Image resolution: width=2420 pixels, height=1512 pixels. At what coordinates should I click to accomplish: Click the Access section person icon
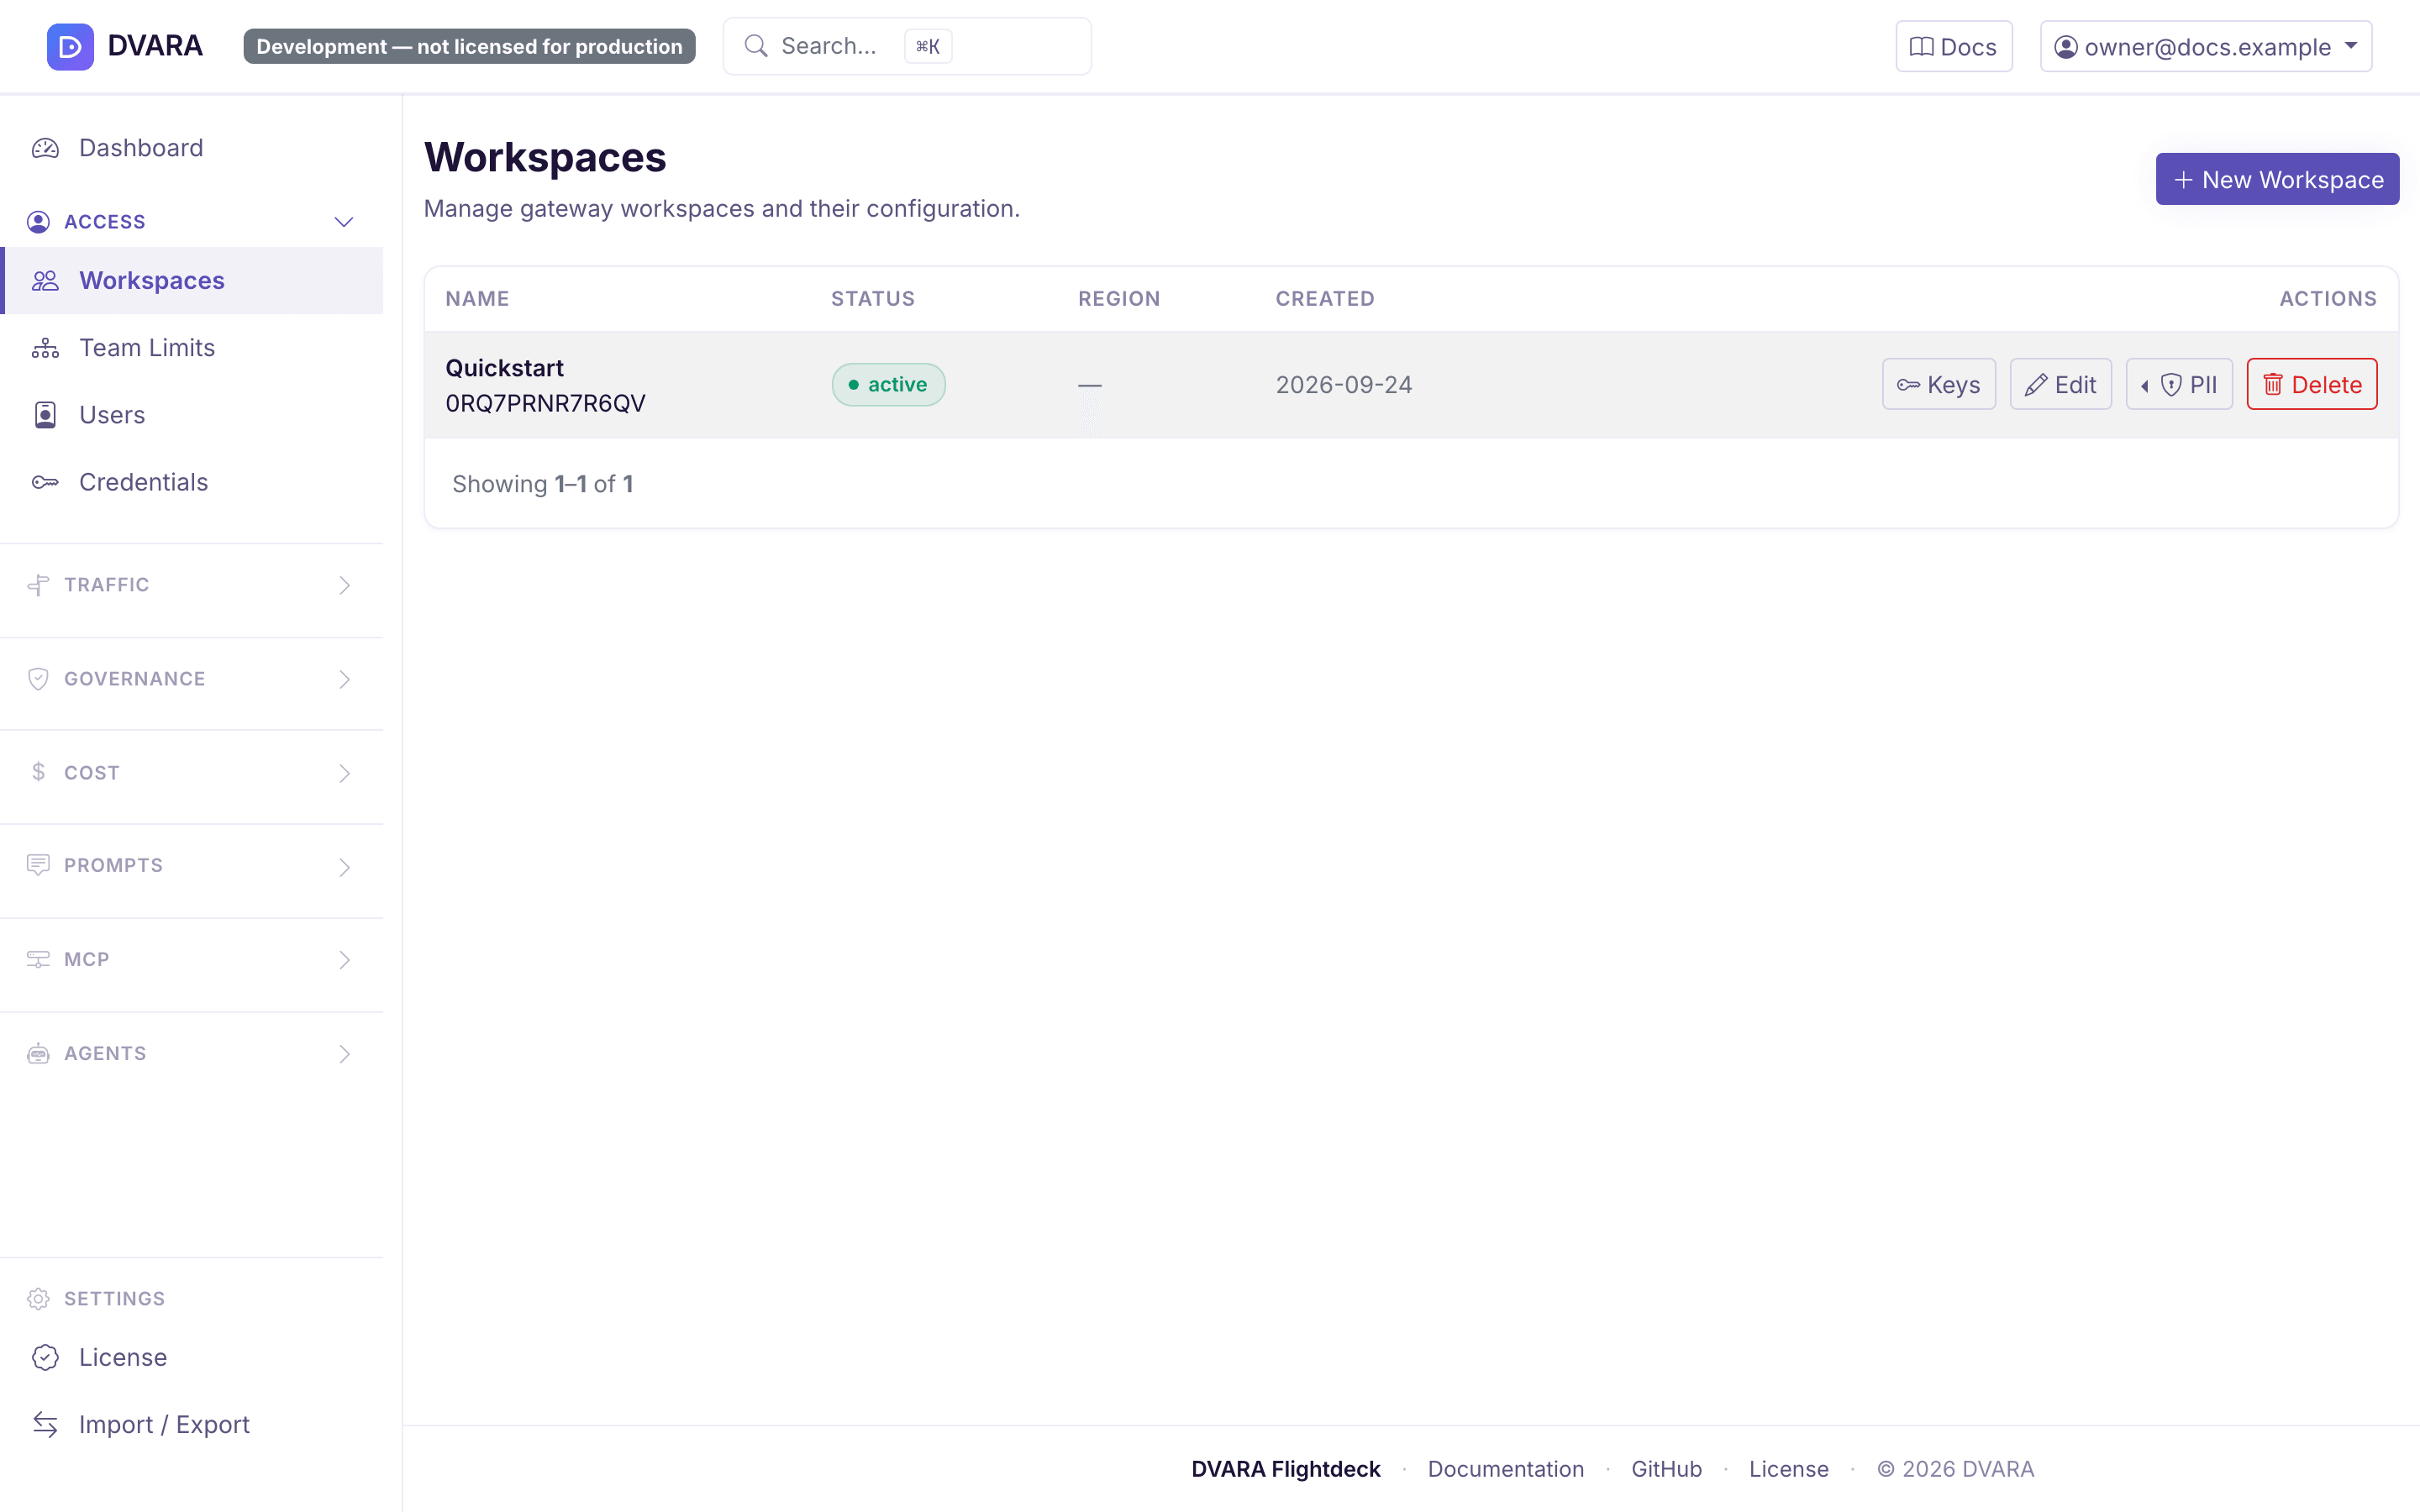[38, 221]
